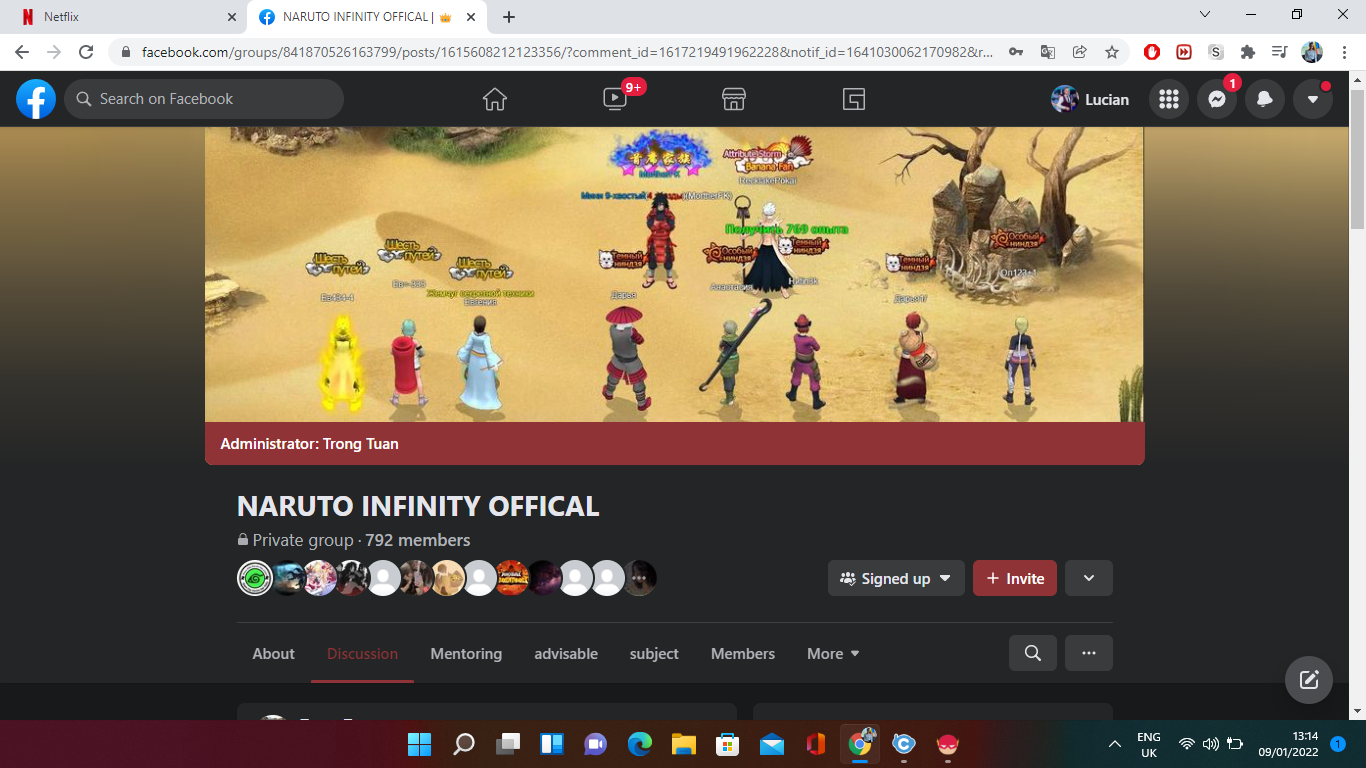
Task: Open the Windows Start menu
Action: click(x=420, y=744)
